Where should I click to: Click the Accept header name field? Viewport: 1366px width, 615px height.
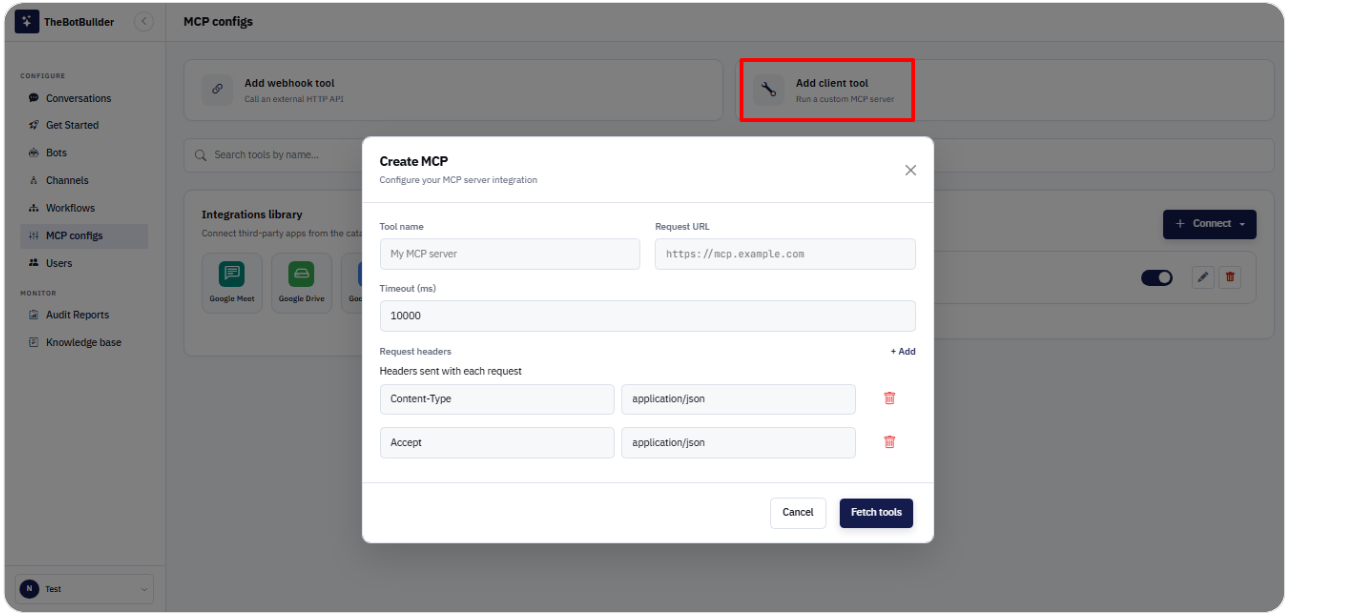tap(497, 443)
